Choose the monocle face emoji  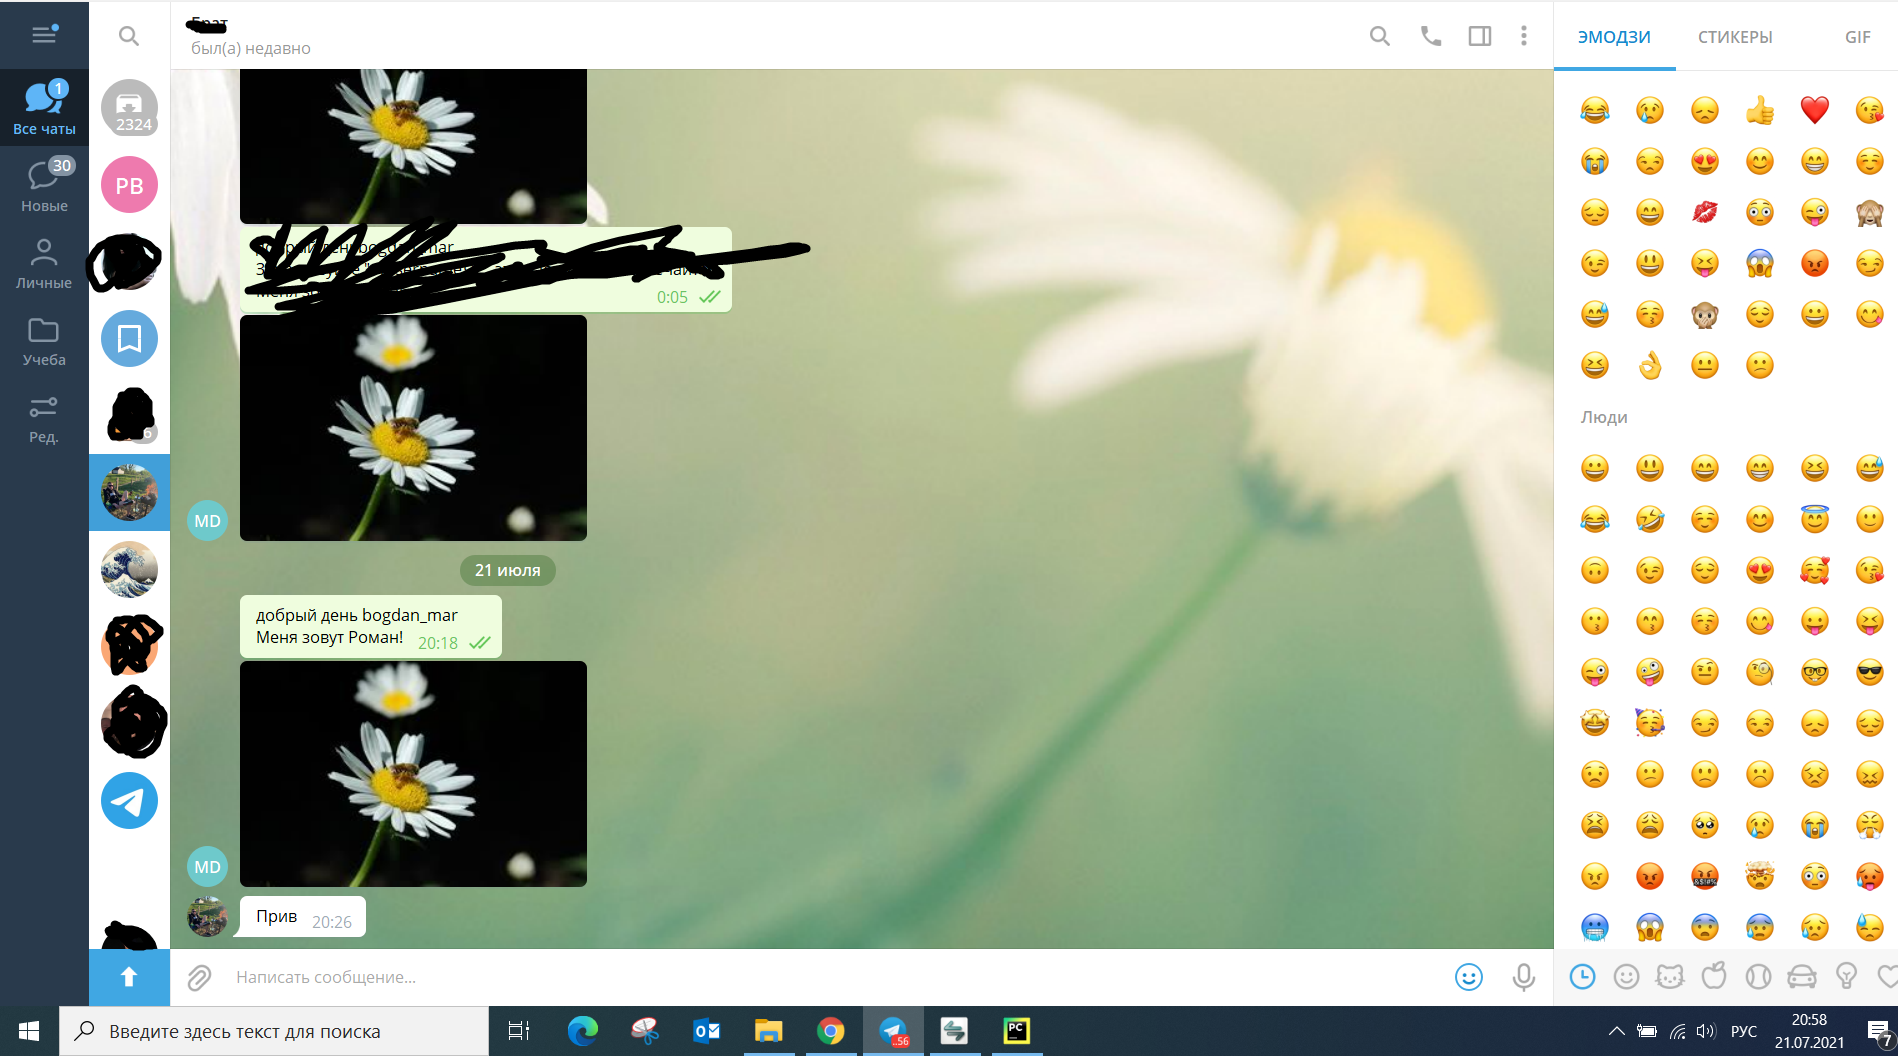[x=1760, y=672]
